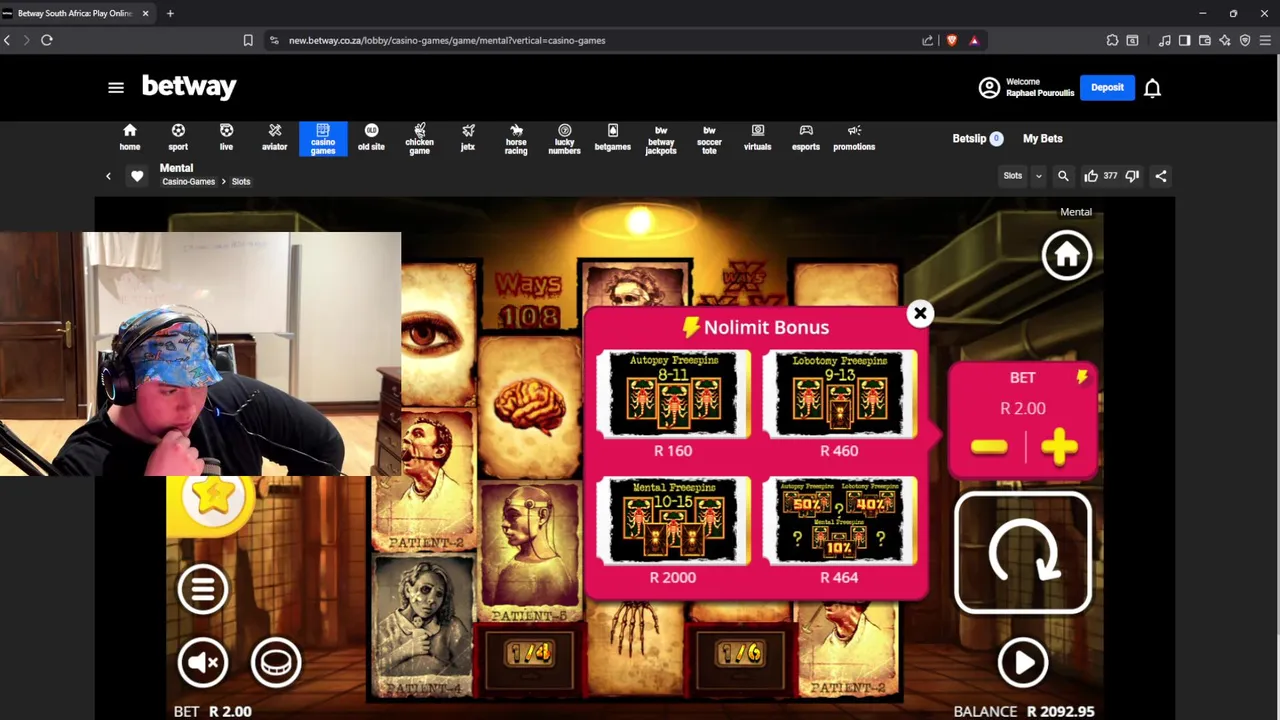Open the betway hamburger menu
The height and width of the screenshot is (720, 1280).
(x=116, y=88)
